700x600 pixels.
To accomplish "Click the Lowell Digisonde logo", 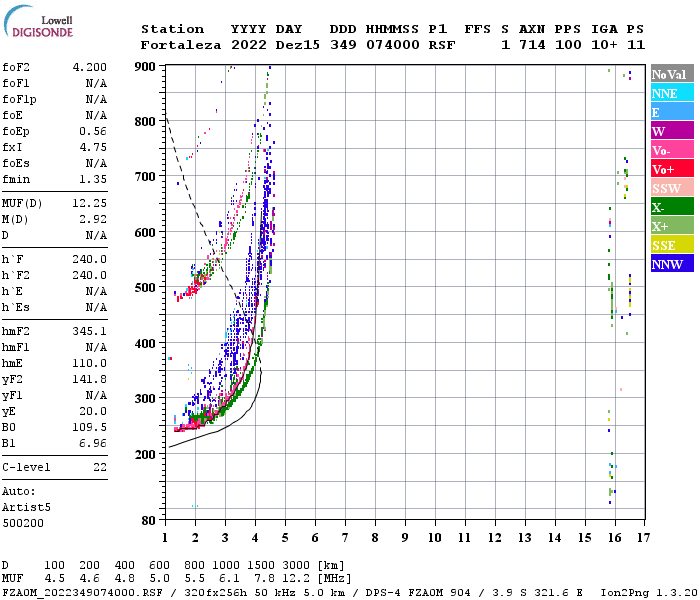I will tap(38, 21).
